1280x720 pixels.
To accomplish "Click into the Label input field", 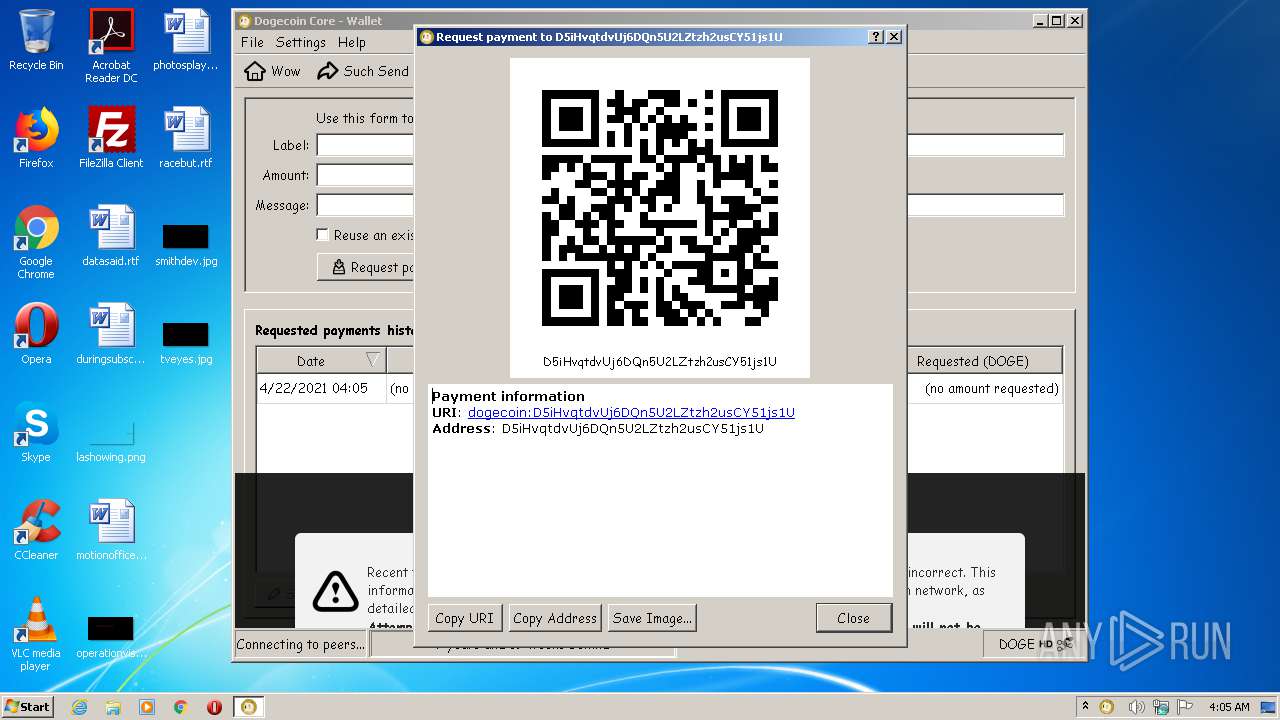I will pyautogui.click(x=690, y=145).
